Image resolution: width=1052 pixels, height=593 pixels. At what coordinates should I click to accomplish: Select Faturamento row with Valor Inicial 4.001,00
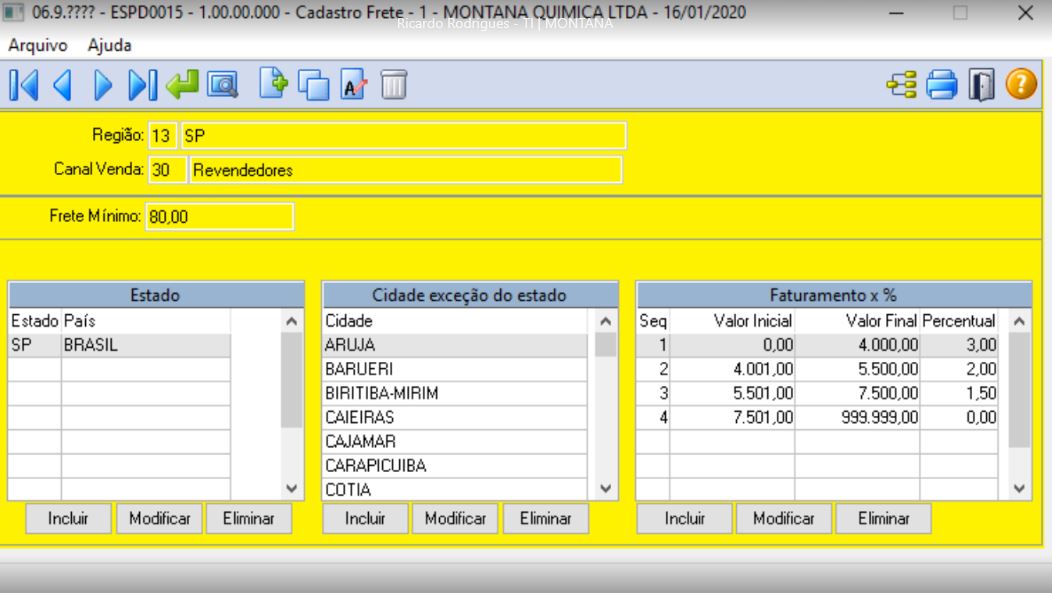[x=817, y=369]
